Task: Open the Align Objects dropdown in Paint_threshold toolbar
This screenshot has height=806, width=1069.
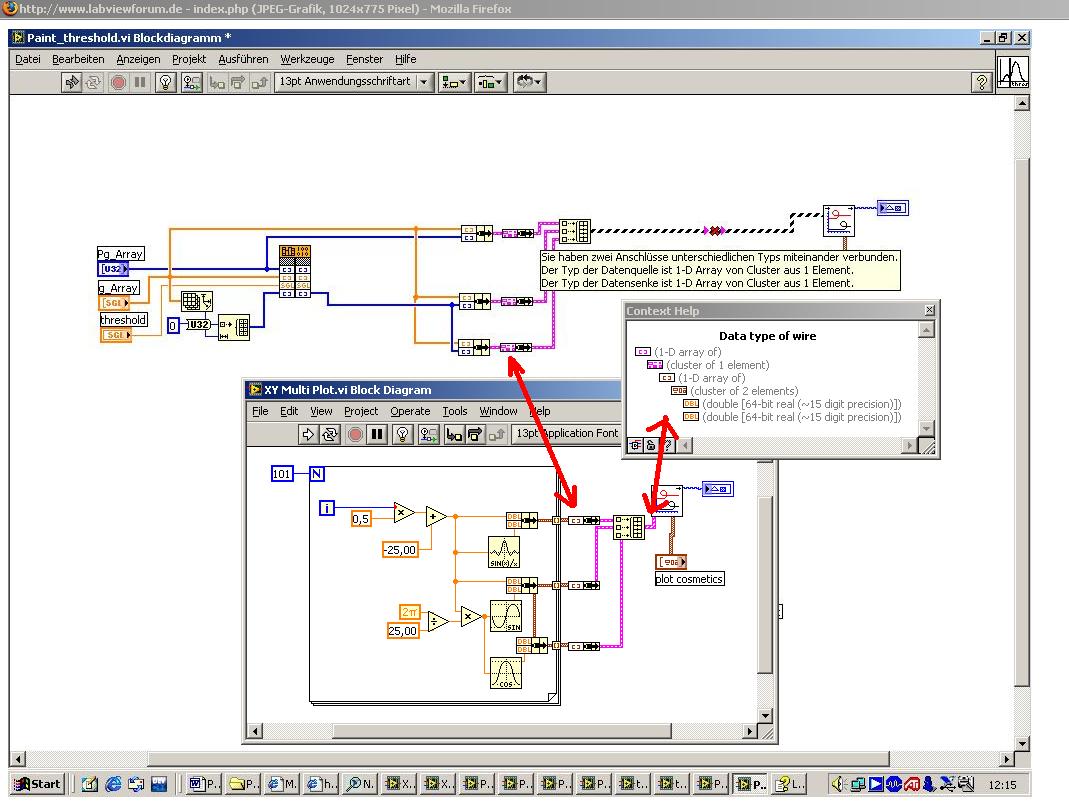Action: [454, 83]
